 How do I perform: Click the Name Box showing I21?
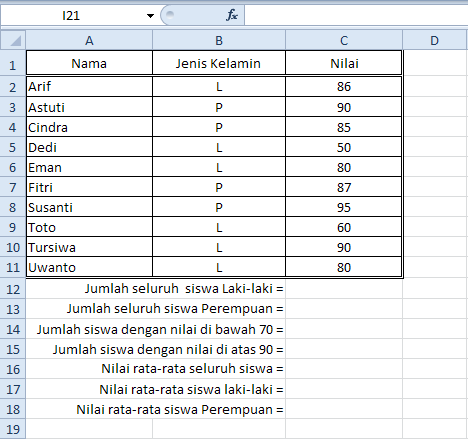[71, 16]
